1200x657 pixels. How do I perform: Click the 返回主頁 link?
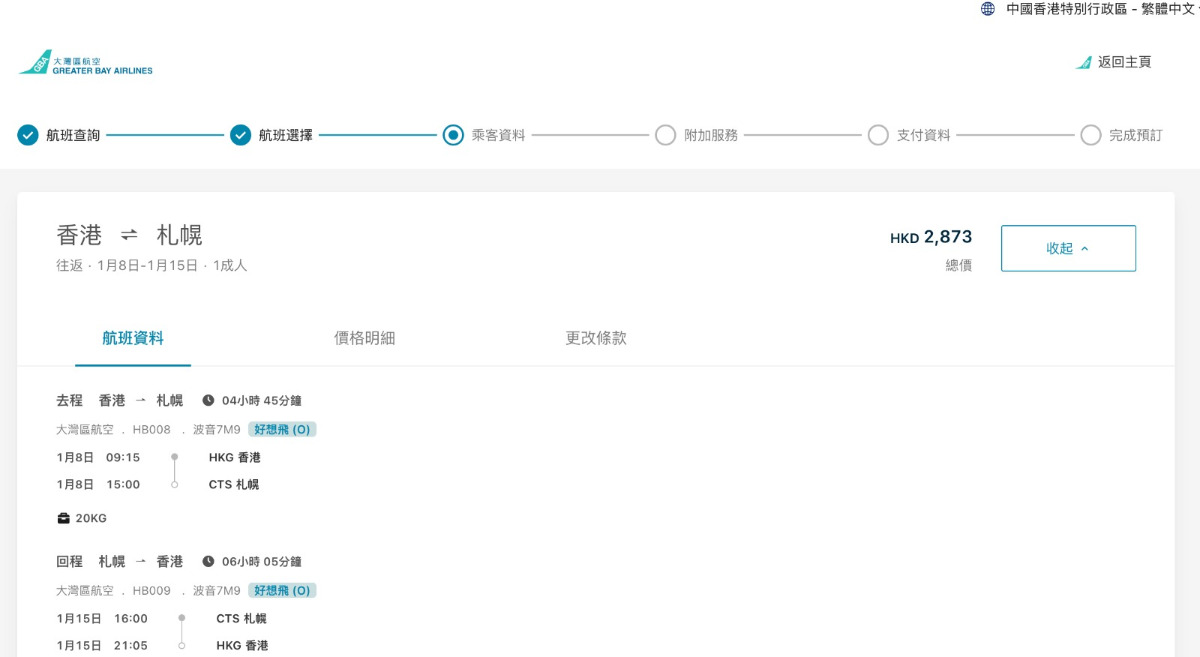click(x=1124, y=62)
